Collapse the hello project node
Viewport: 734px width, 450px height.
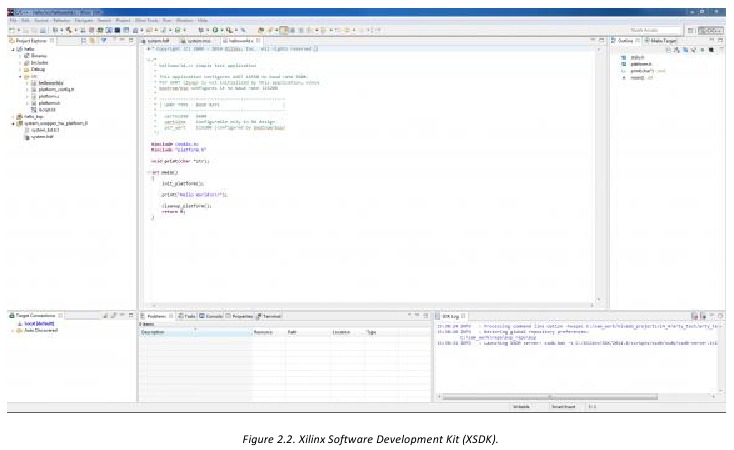[13, 49]
